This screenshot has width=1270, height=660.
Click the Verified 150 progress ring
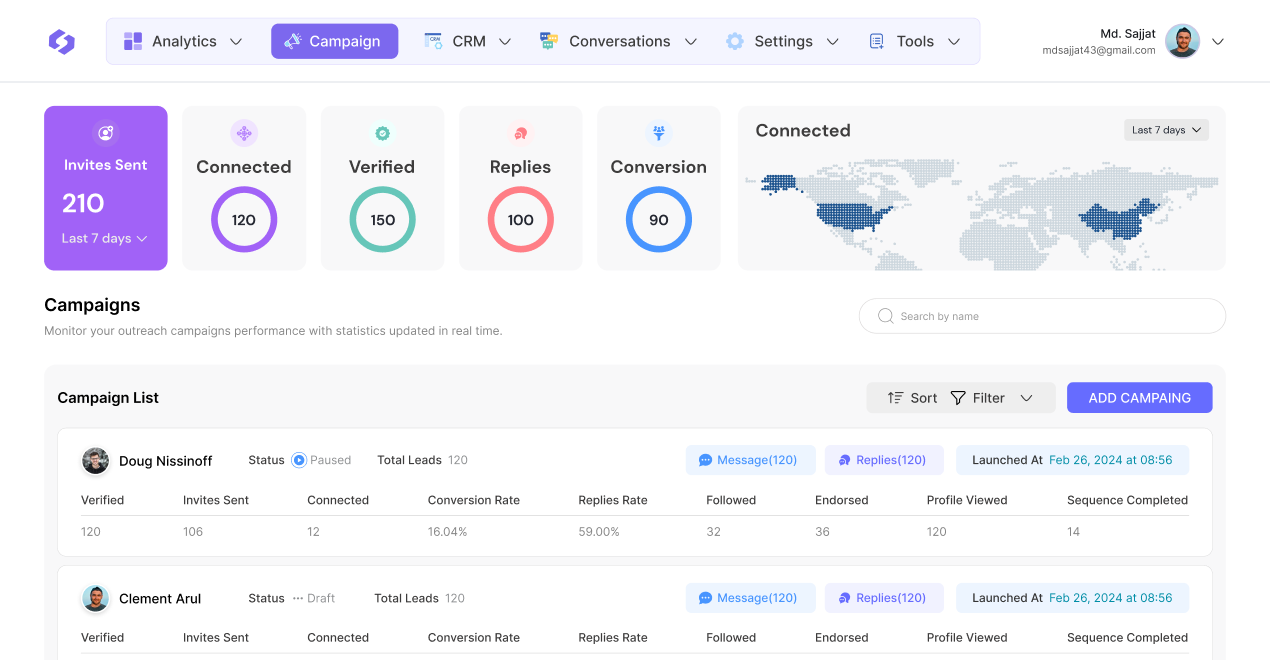[x=382, y=220]
